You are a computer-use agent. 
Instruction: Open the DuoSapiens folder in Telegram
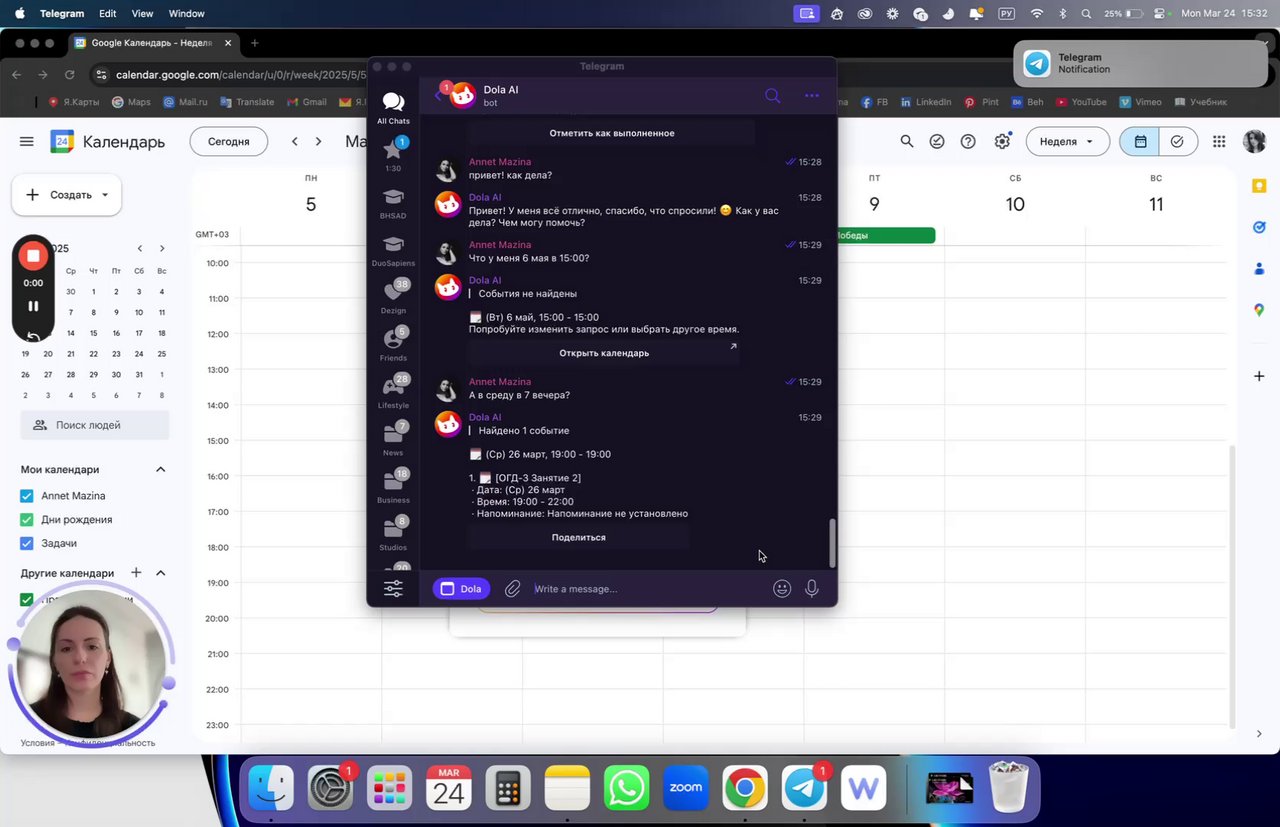coord(393,250)
